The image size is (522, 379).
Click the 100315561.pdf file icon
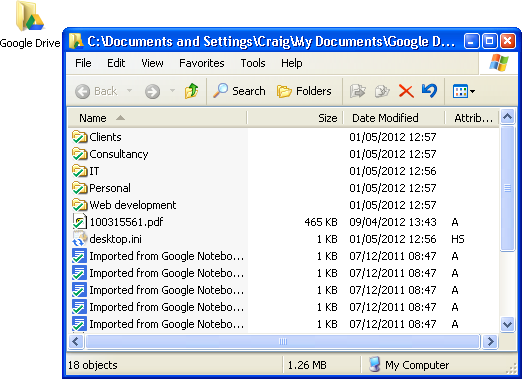(x=80, y=222)
